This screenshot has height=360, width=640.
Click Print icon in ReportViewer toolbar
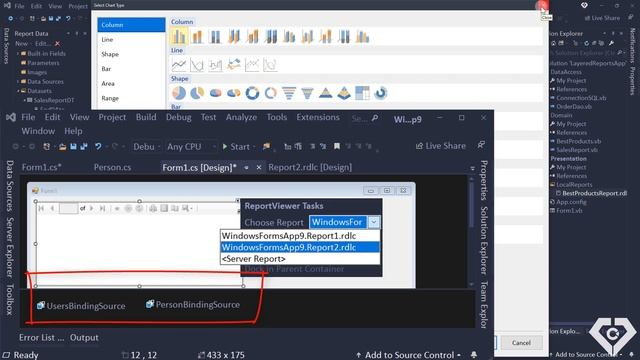tap(153, 209)
